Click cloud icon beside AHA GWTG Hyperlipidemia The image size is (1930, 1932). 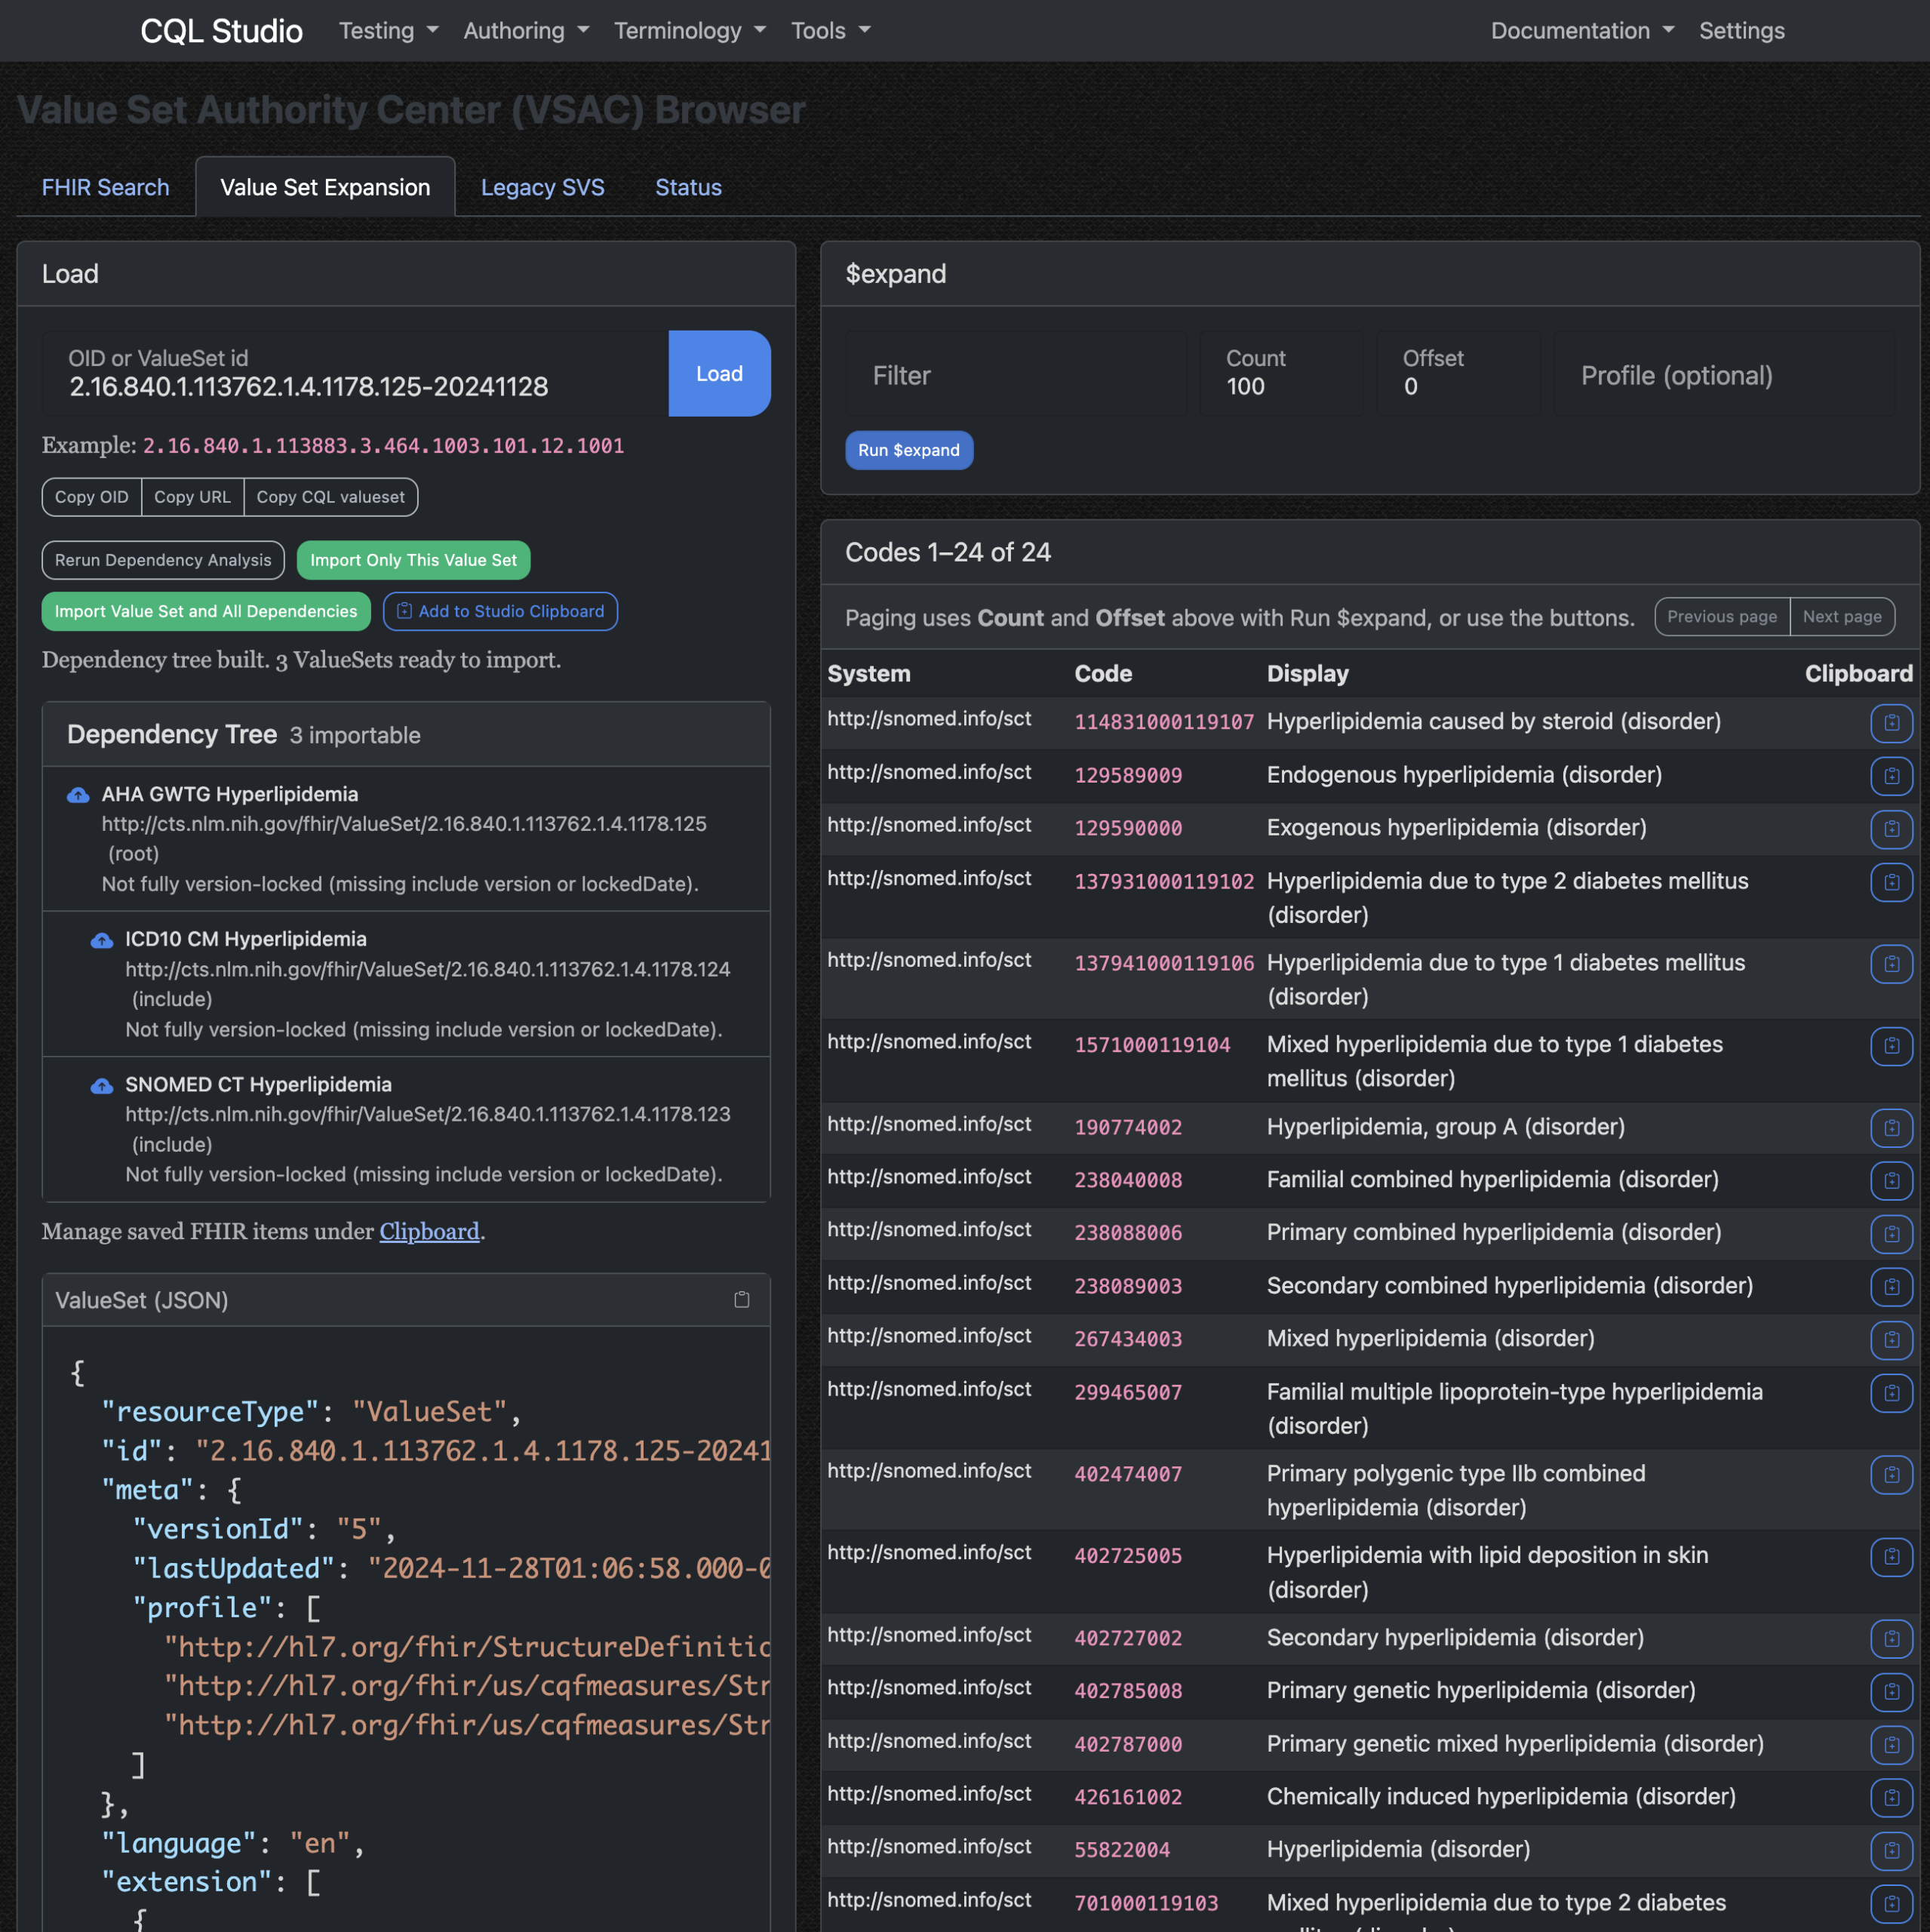(x=78, y=795)
